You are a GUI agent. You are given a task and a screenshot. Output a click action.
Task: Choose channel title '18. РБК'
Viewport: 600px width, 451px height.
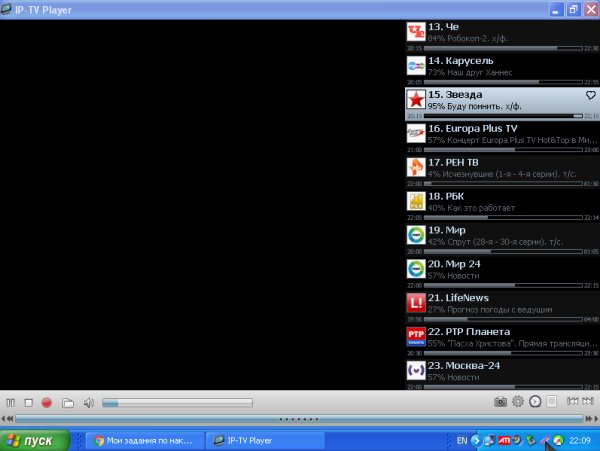(x=446, y=196)
